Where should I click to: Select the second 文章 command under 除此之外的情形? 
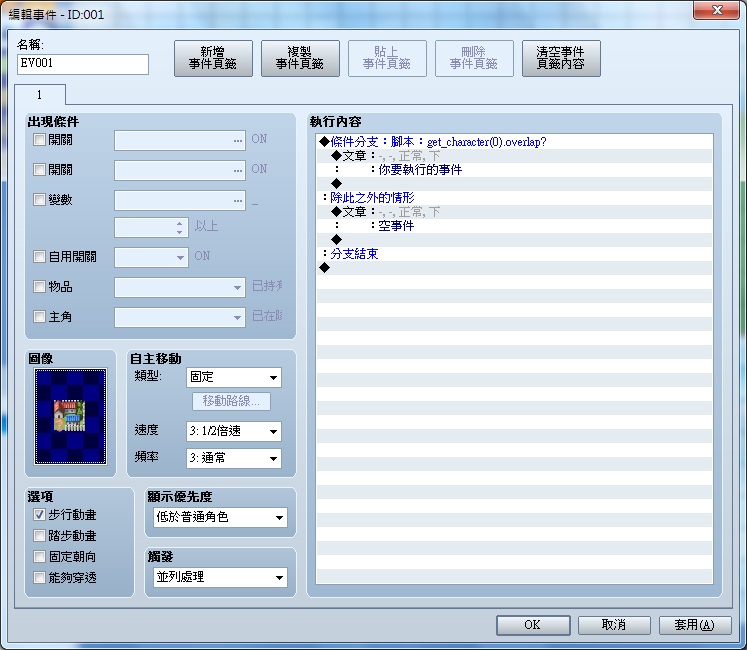(515, 212)
